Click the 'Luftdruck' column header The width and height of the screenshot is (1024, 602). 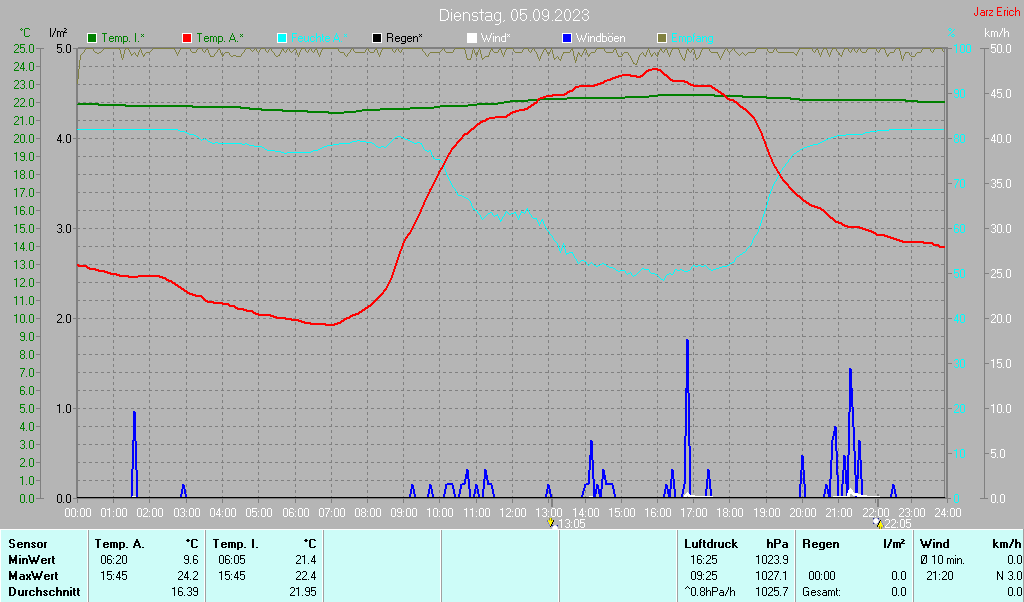711,544
